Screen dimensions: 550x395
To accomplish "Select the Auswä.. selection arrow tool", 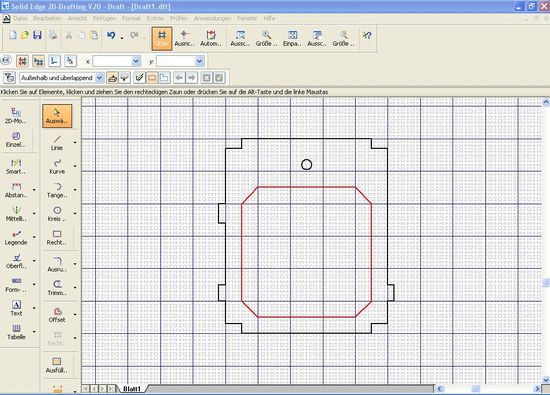I will click(57, 116).
